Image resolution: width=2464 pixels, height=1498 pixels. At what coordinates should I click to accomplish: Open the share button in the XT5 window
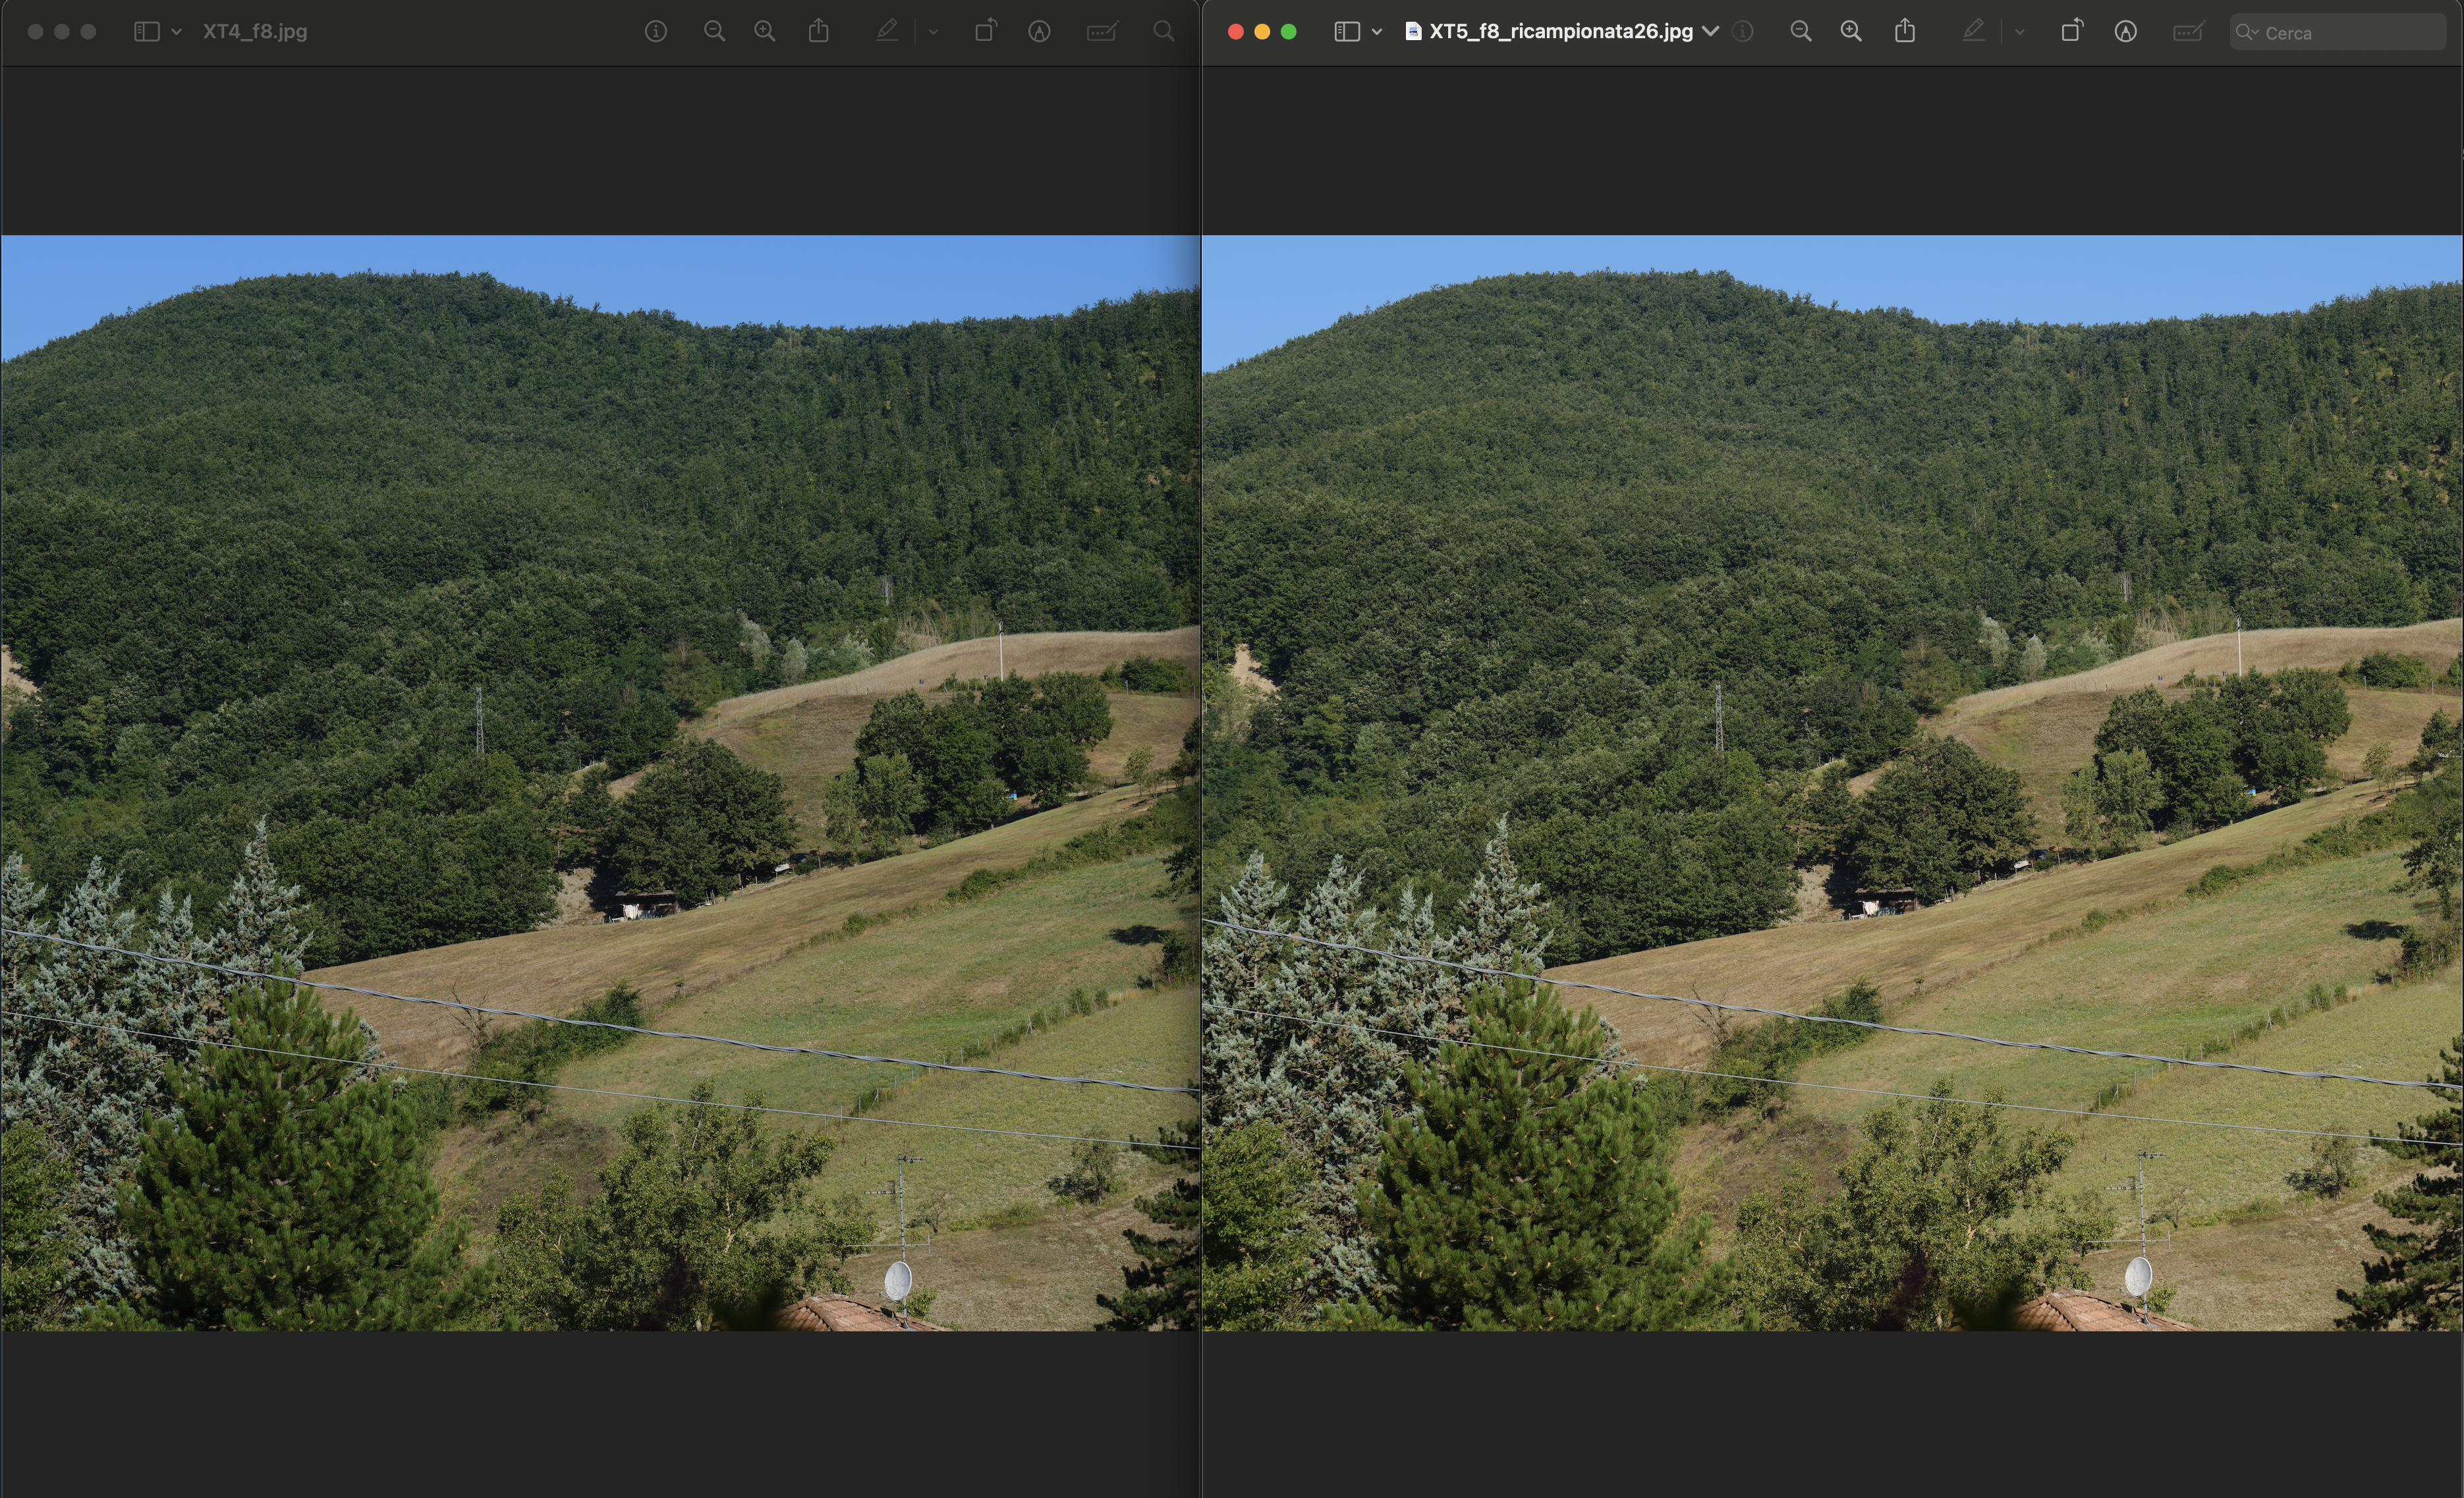pos(1905,30)
